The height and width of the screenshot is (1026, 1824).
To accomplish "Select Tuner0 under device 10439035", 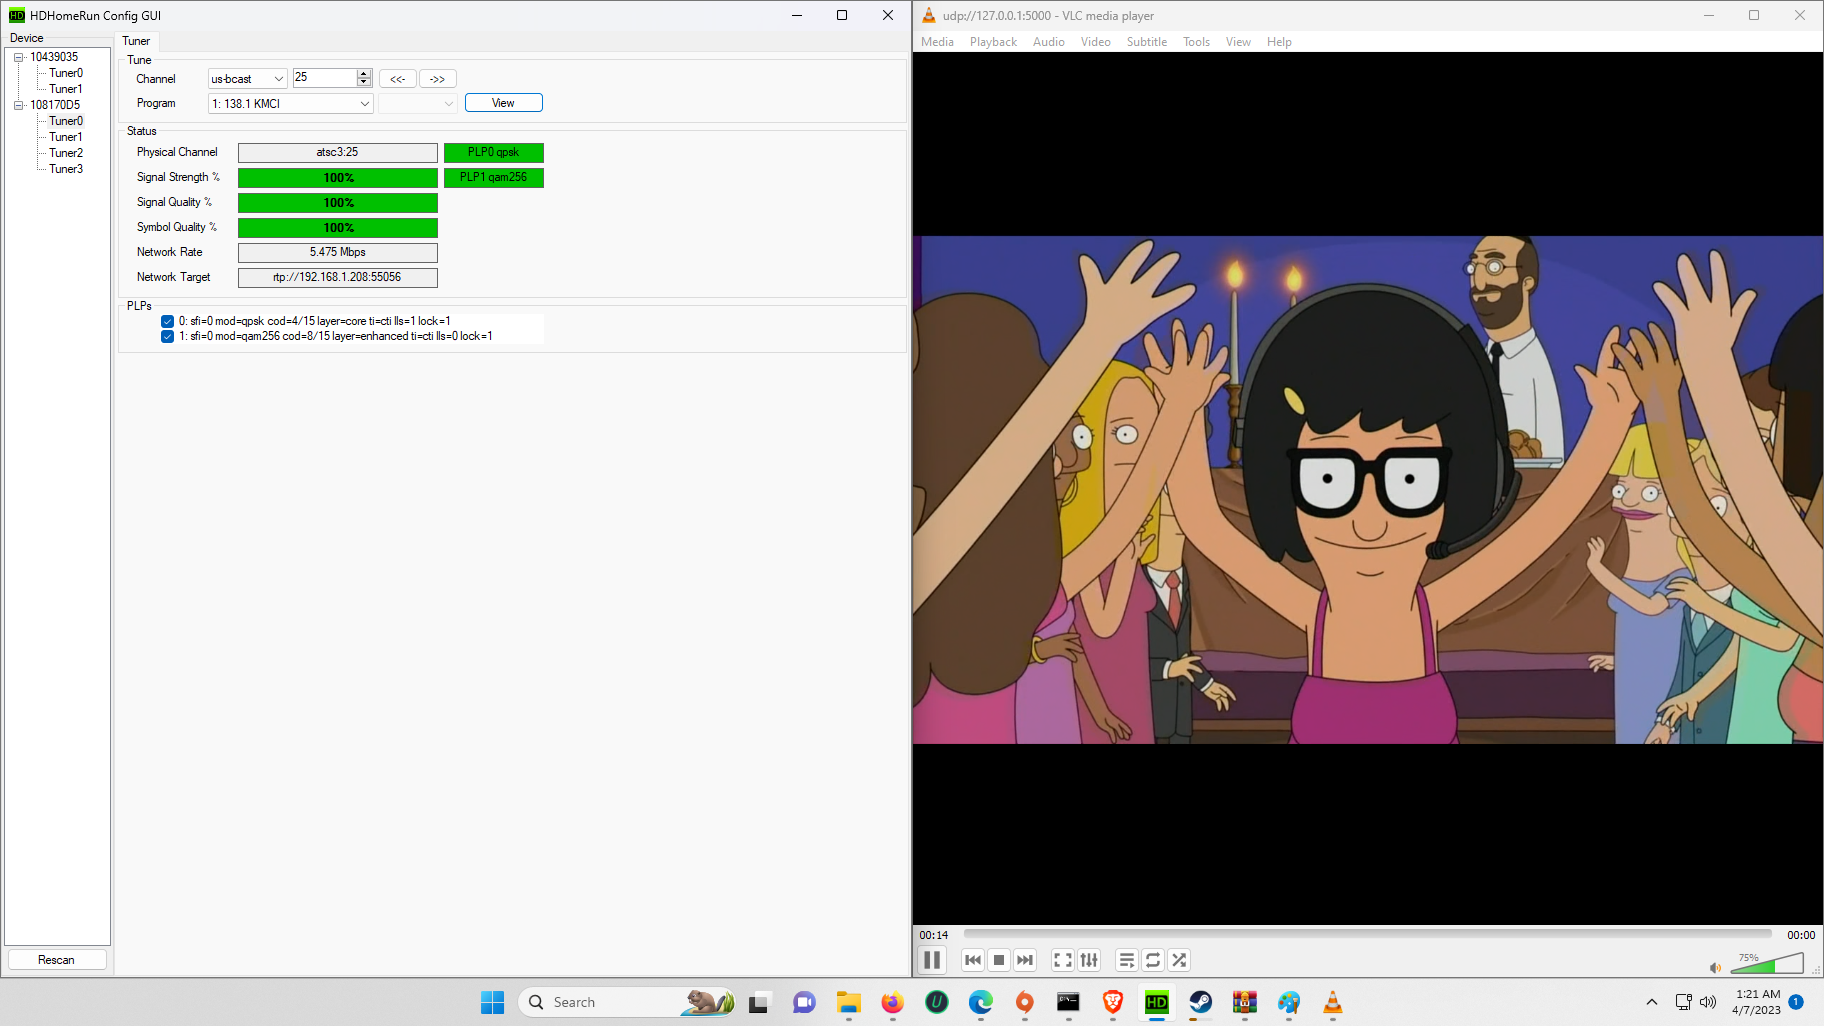I will pos(66,73).
